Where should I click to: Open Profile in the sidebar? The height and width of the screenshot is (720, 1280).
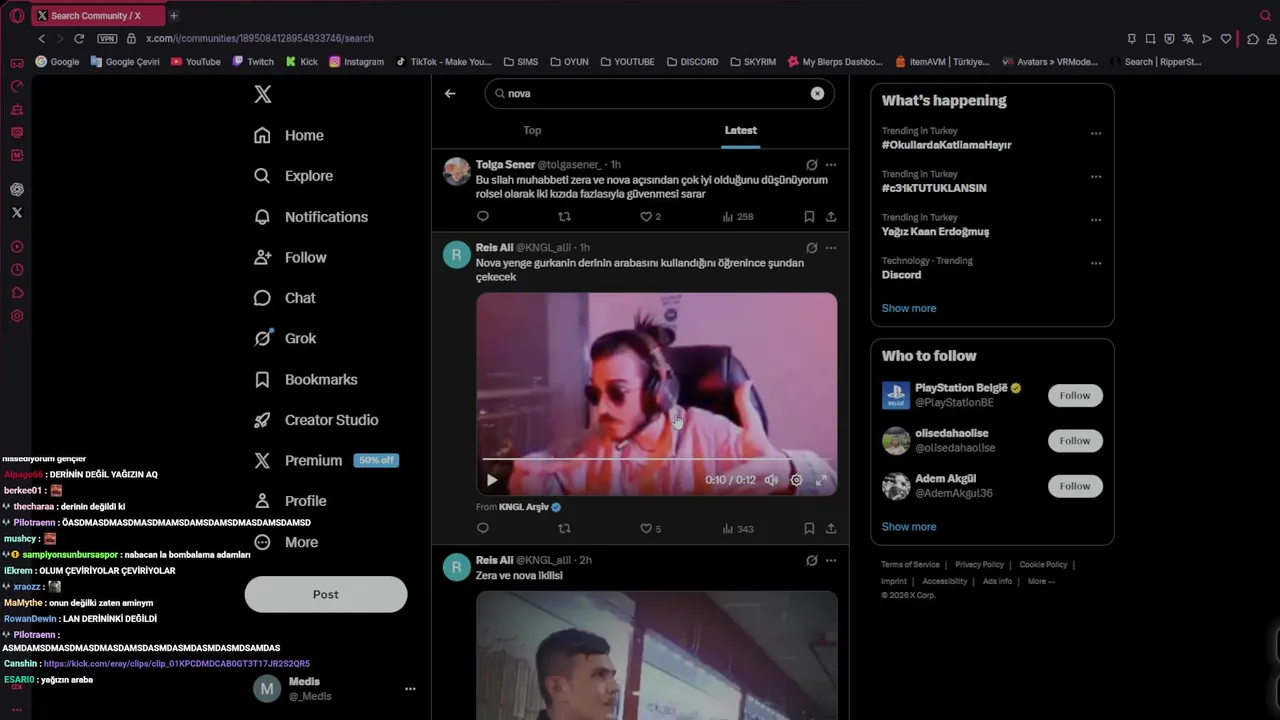click(x=290, y=501)
